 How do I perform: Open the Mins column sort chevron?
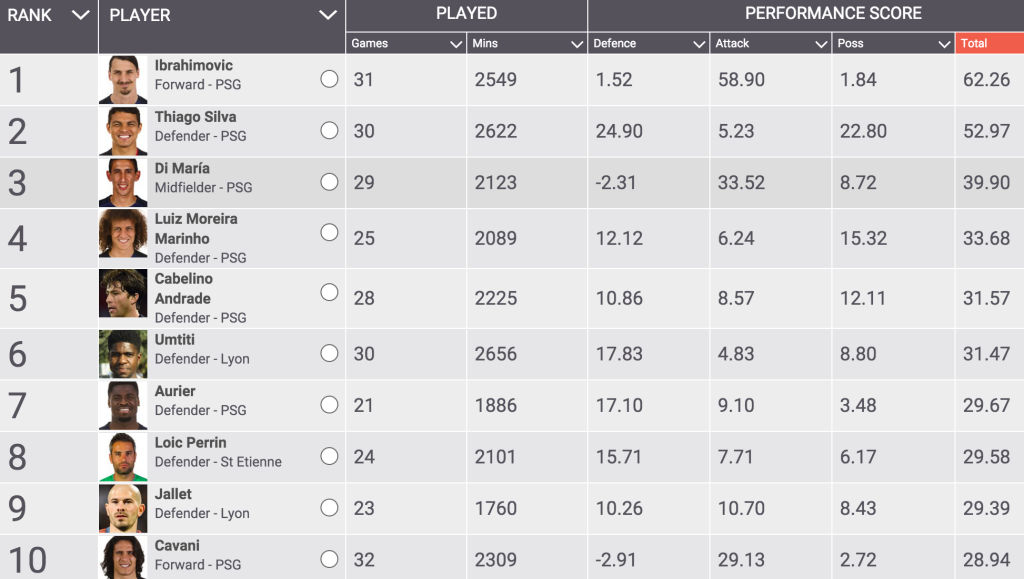(x=577, y=44)
